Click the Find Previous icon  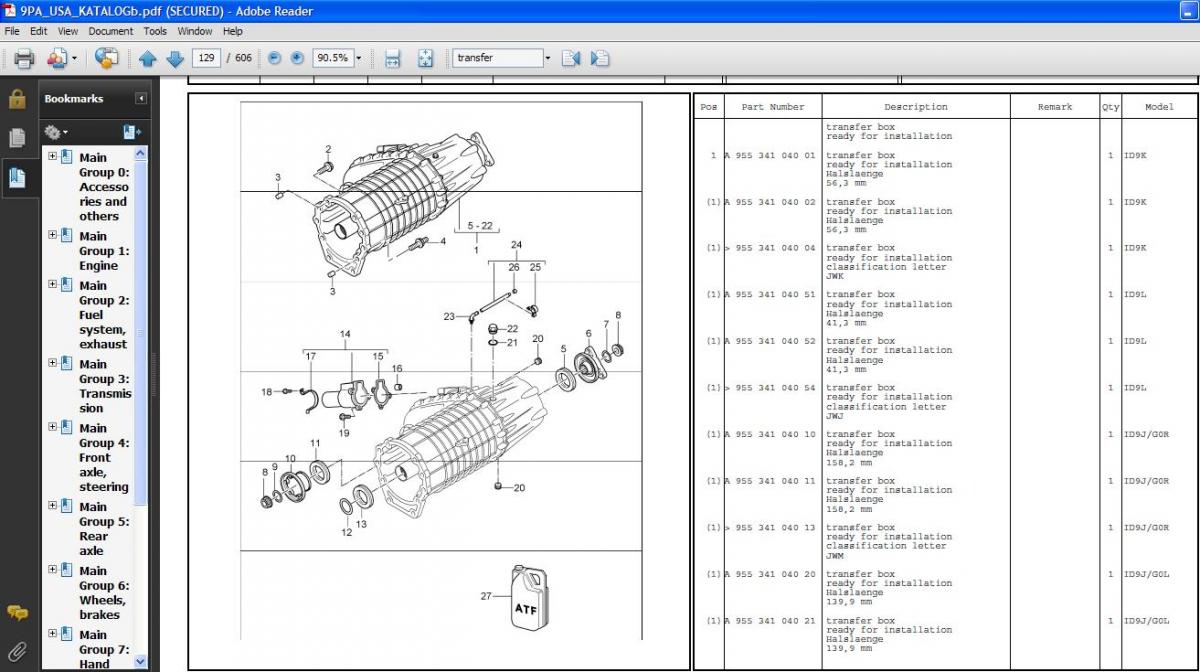click(x=571, y=58)
